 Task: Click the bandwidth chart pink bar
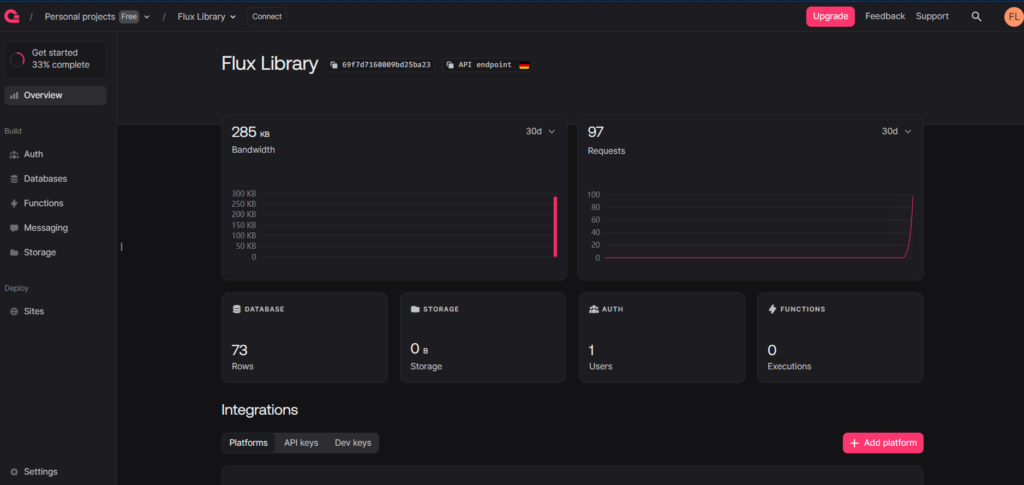pos(555,227)
